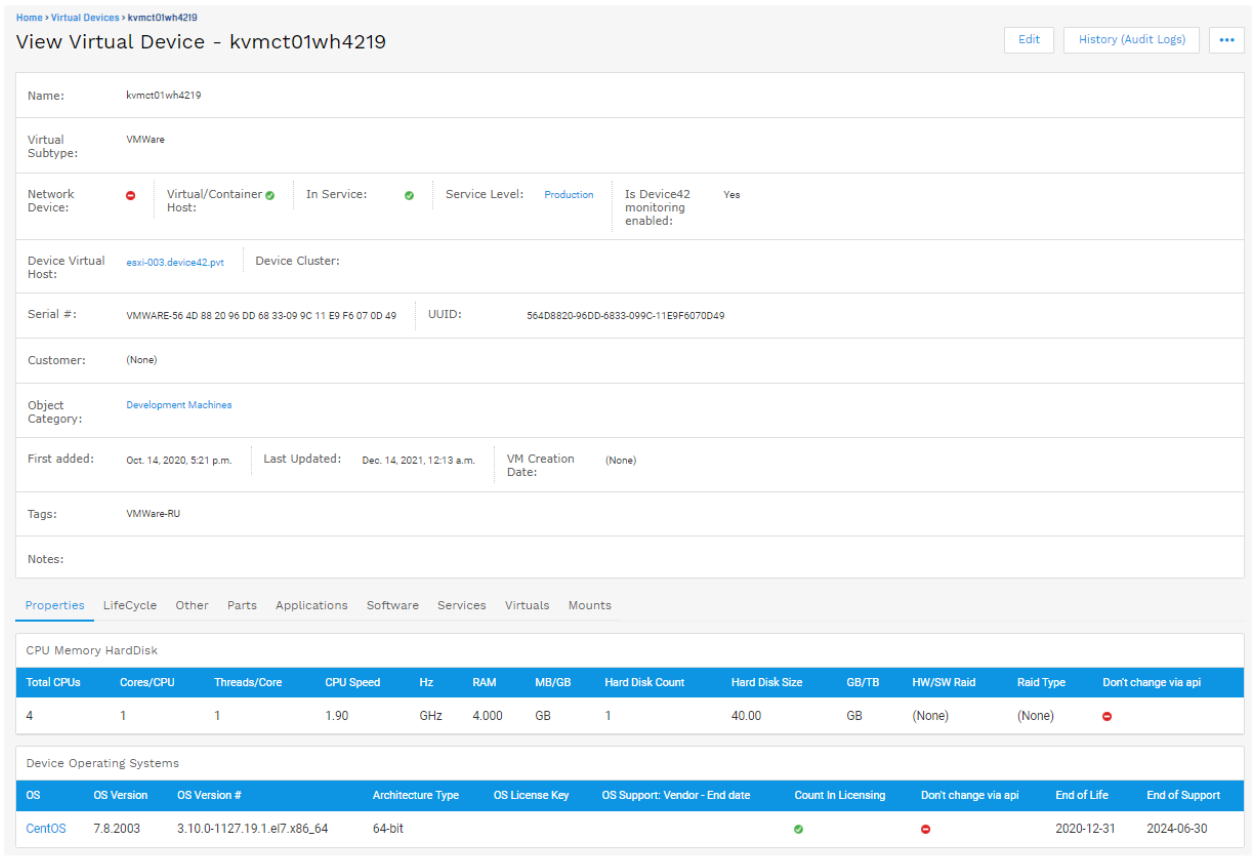This screenshot has width=1253, height=860.
Task: Click the 64-bit architecture type value
Action: 388,828
